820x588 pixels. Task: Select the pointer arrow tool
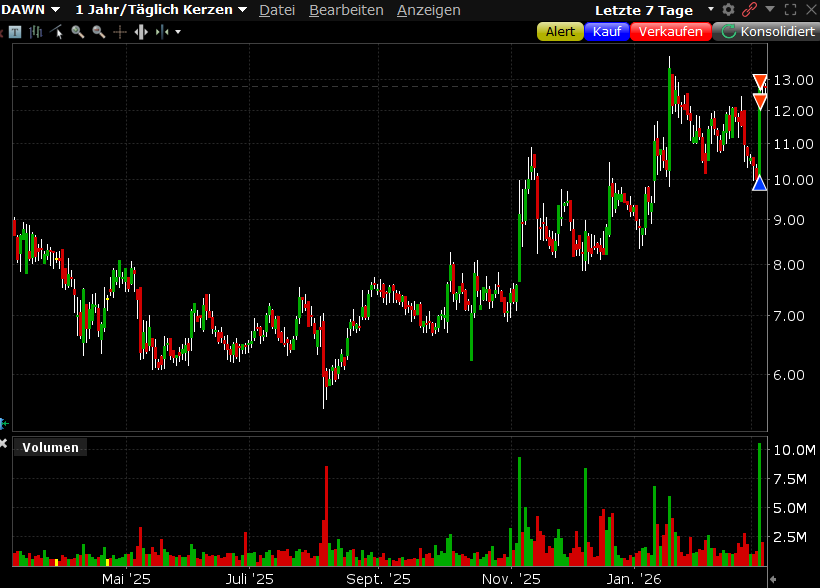tap(58, 31)
